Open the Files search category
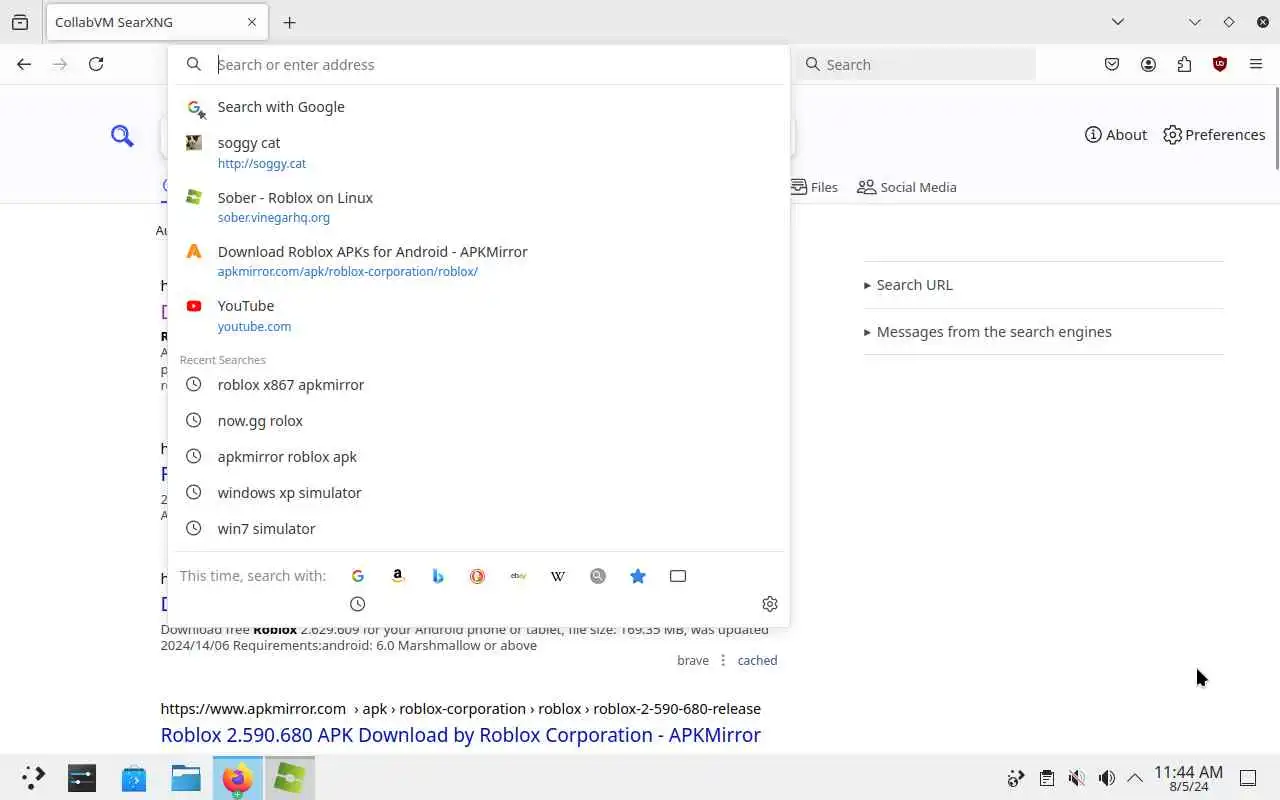Image resolution: width=1280 pixels, height=800 pixels. [x=814, y=187]
